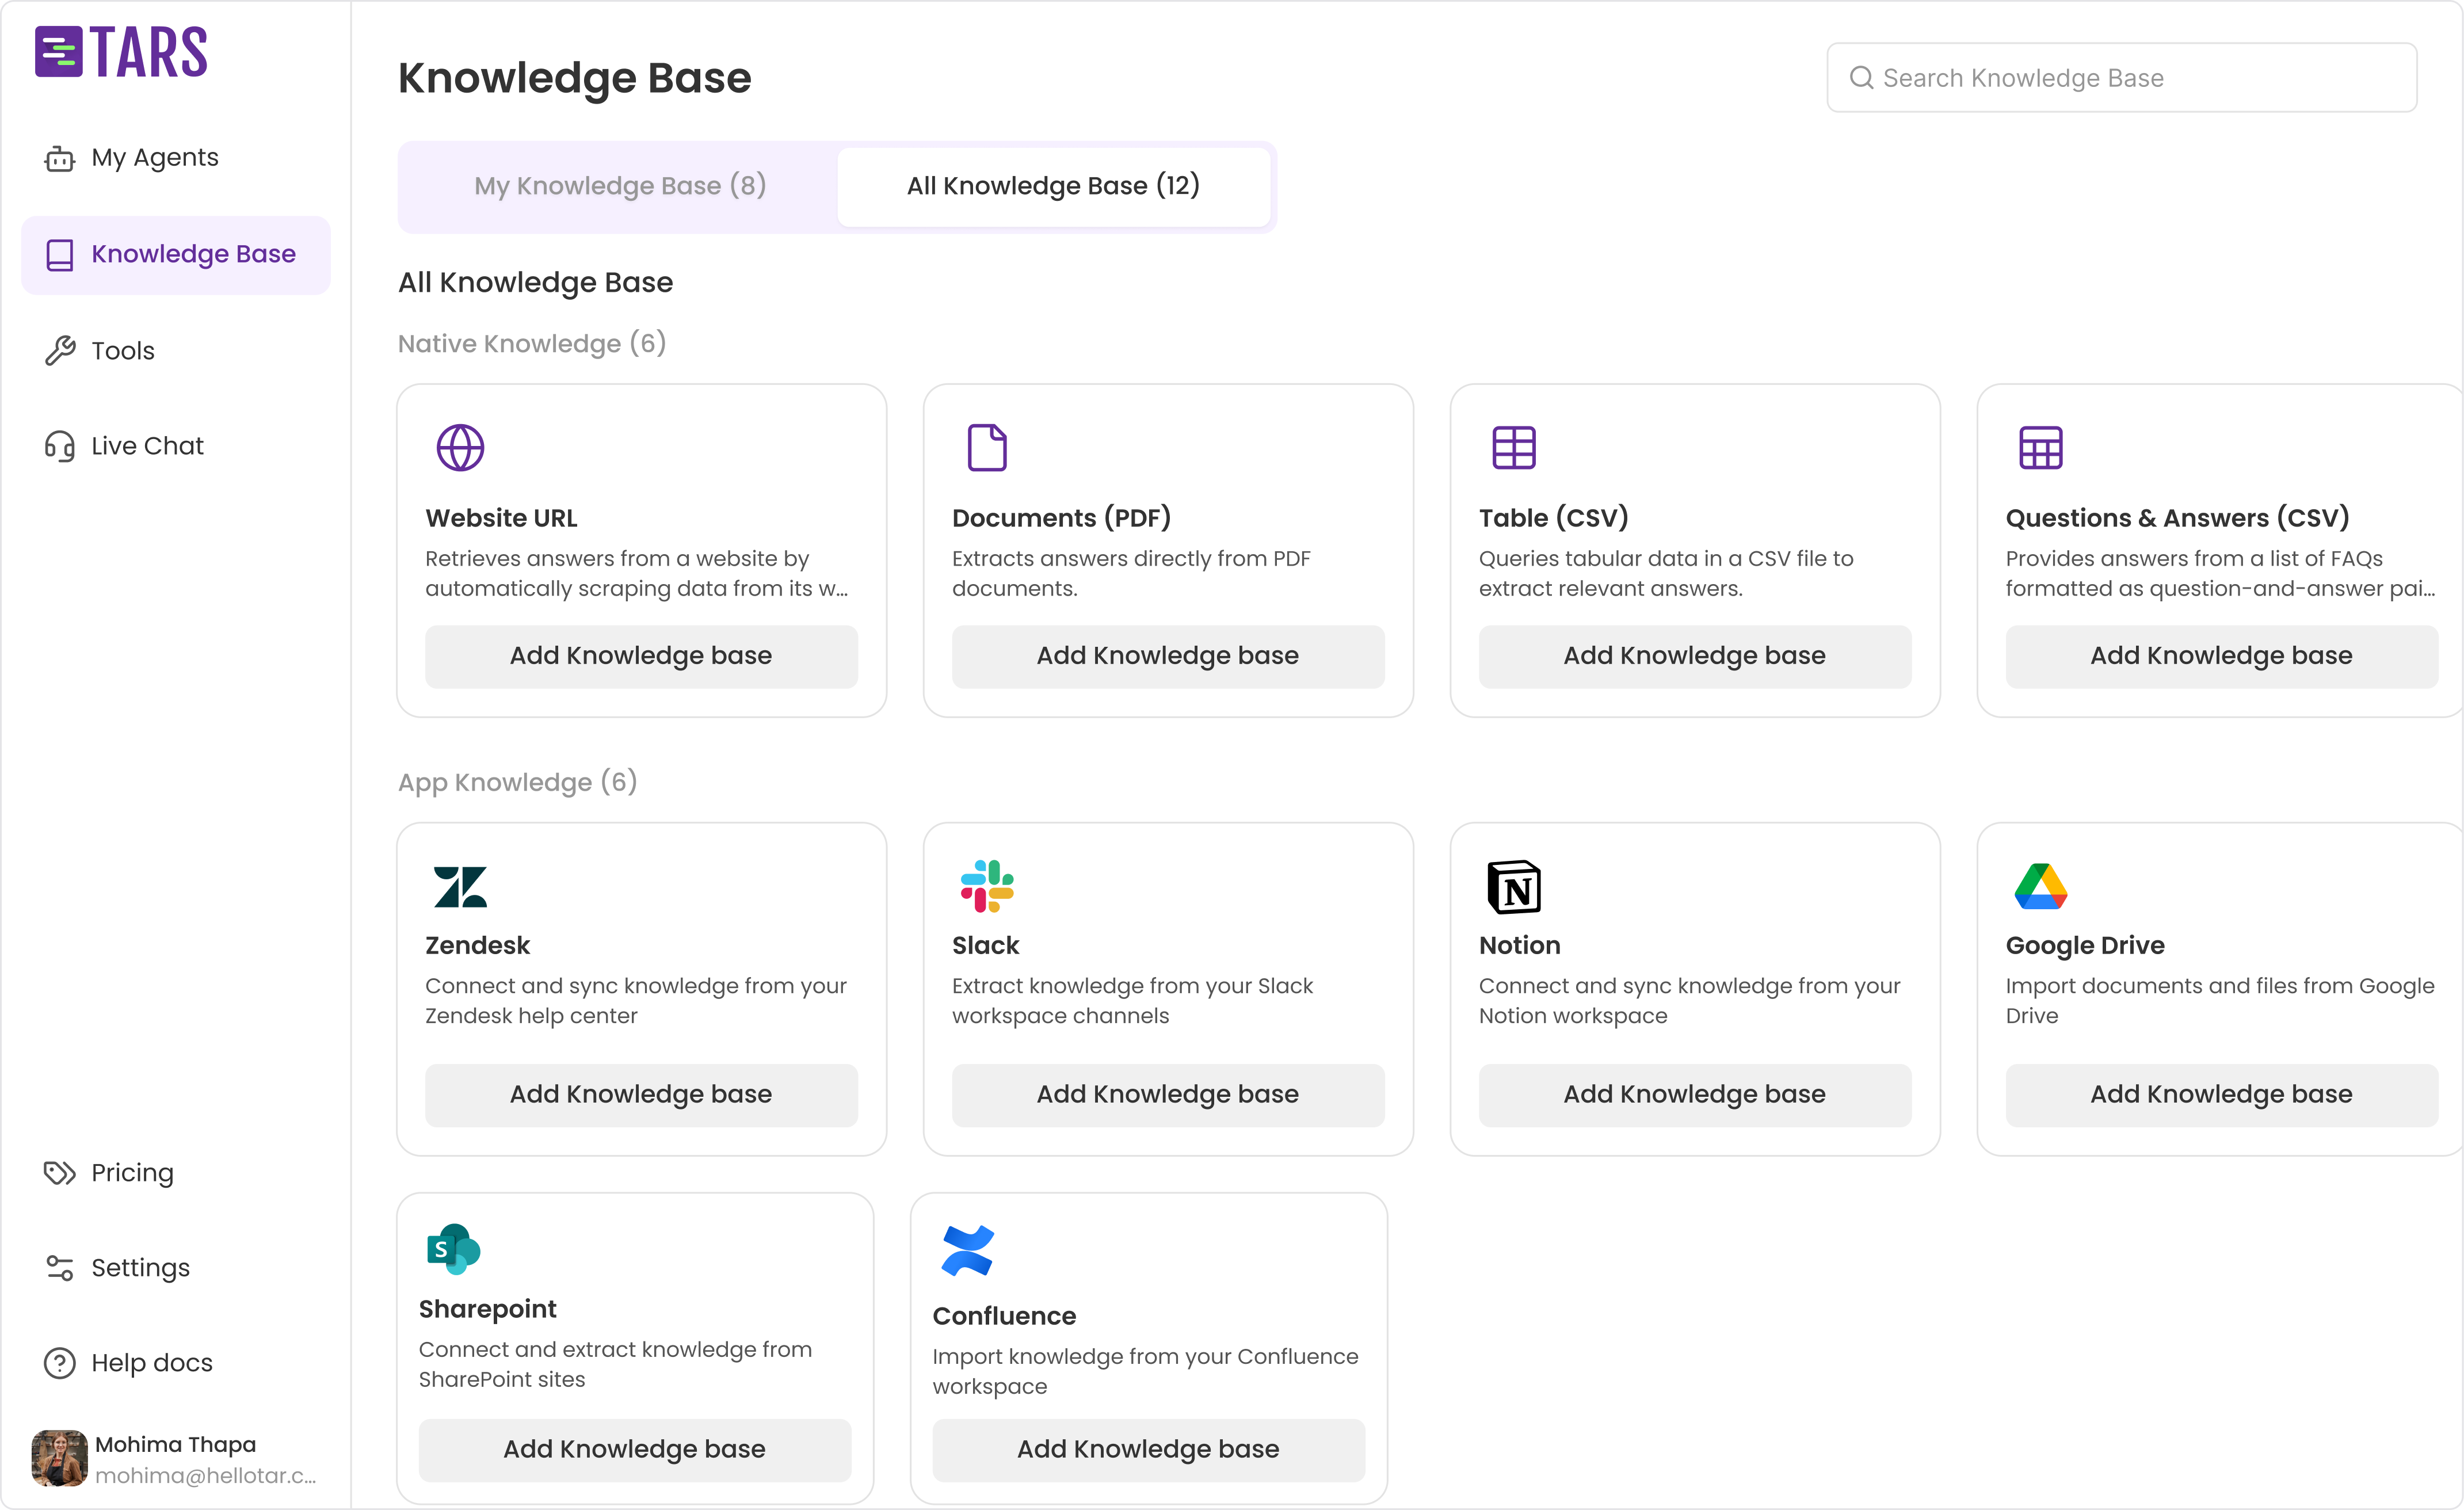Click the Notion logo icon
This screenshot has width=2464, height=1510.
[x=1514, y=886]
